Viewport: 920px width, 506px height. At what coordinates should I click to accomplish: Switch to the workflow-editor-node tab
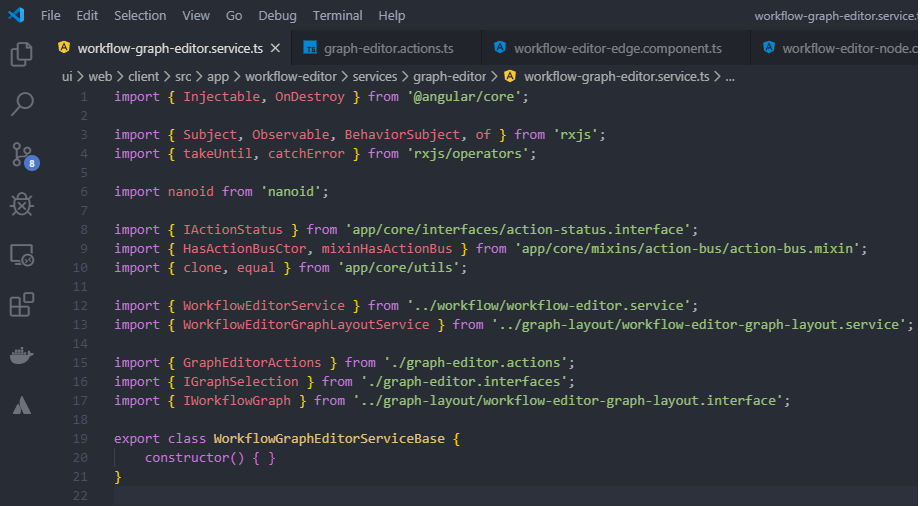click(x=836, y=48)
